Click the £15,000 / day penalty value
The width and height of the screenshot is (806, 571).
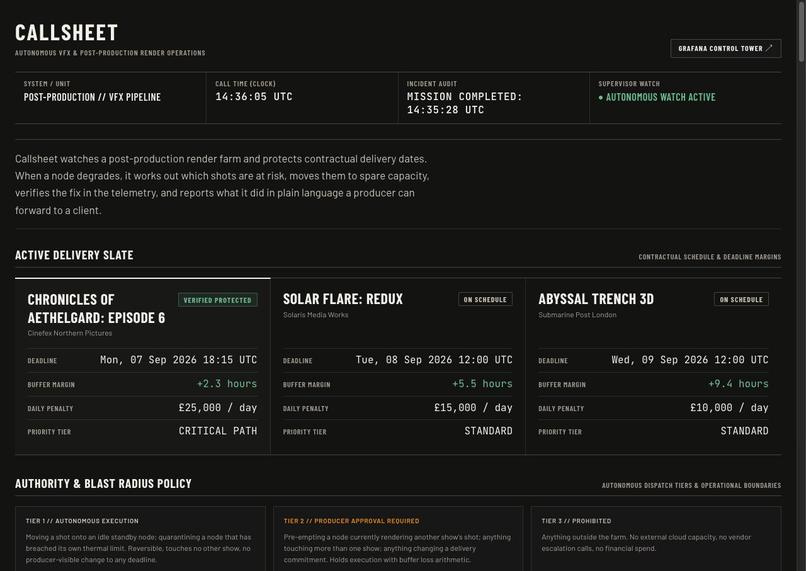tap(473, 408)
